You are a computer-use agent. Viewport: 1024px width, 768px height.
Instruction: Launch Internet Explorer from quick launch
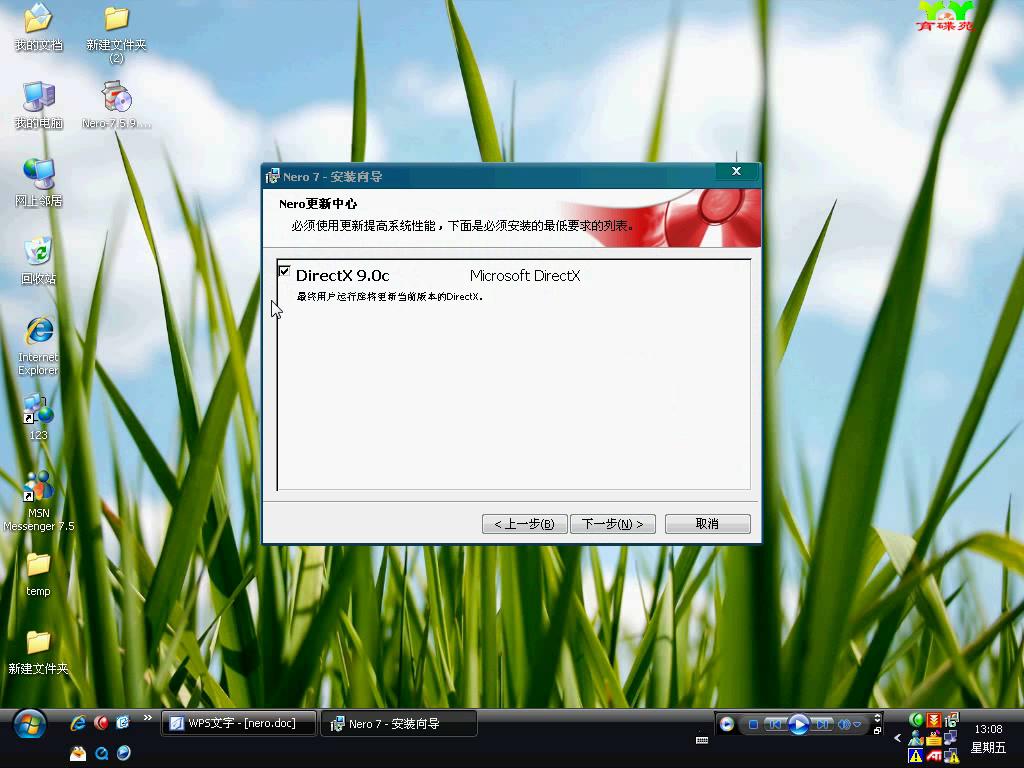[78, 723]
